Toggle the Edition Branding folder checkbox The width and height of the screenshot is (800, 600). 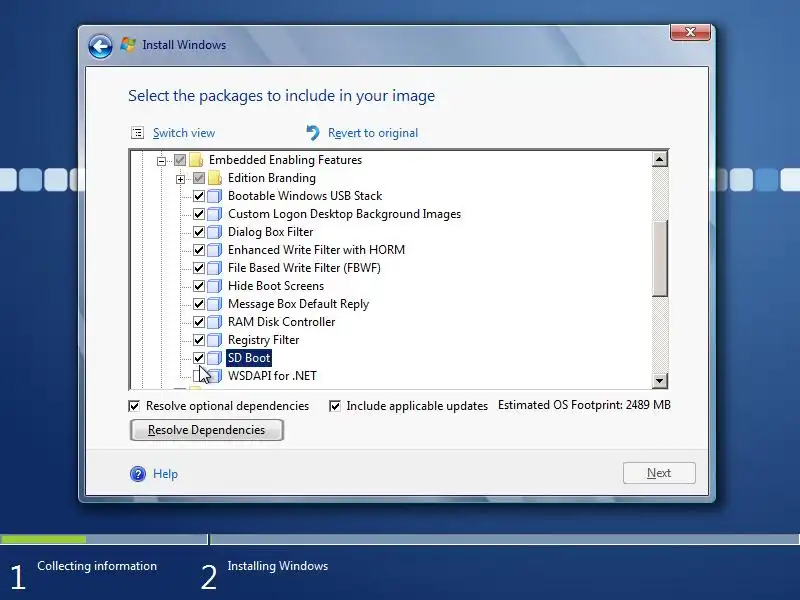pos(199,178)
